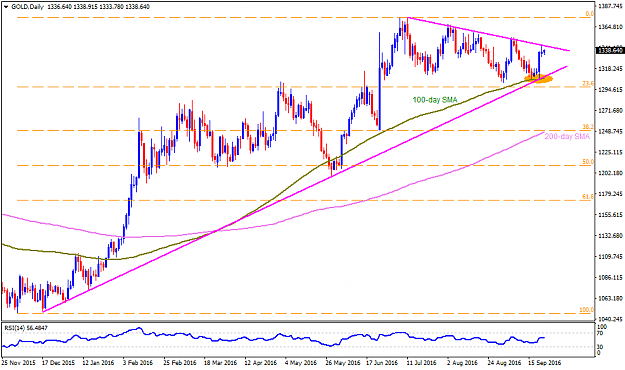
Task: Click price axis value 1364.810
Action: (611, 27)
